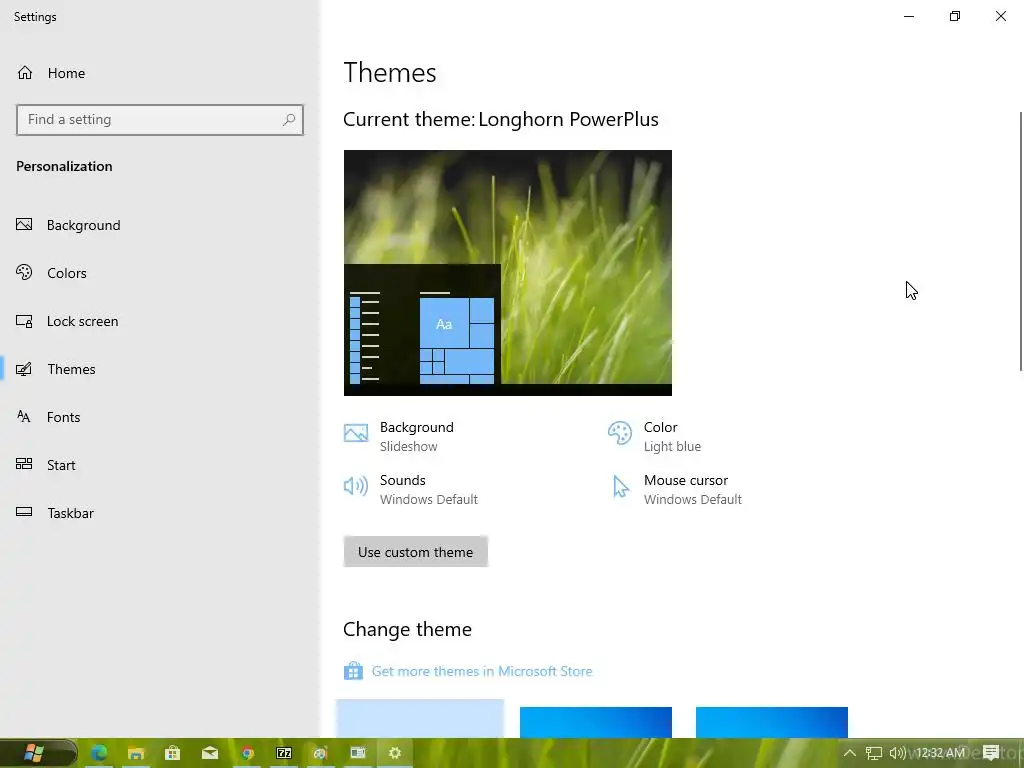Screen dimensions: 1024x768
Task: Open 7-Zip from the taskbar
Action: coord(284,753)
